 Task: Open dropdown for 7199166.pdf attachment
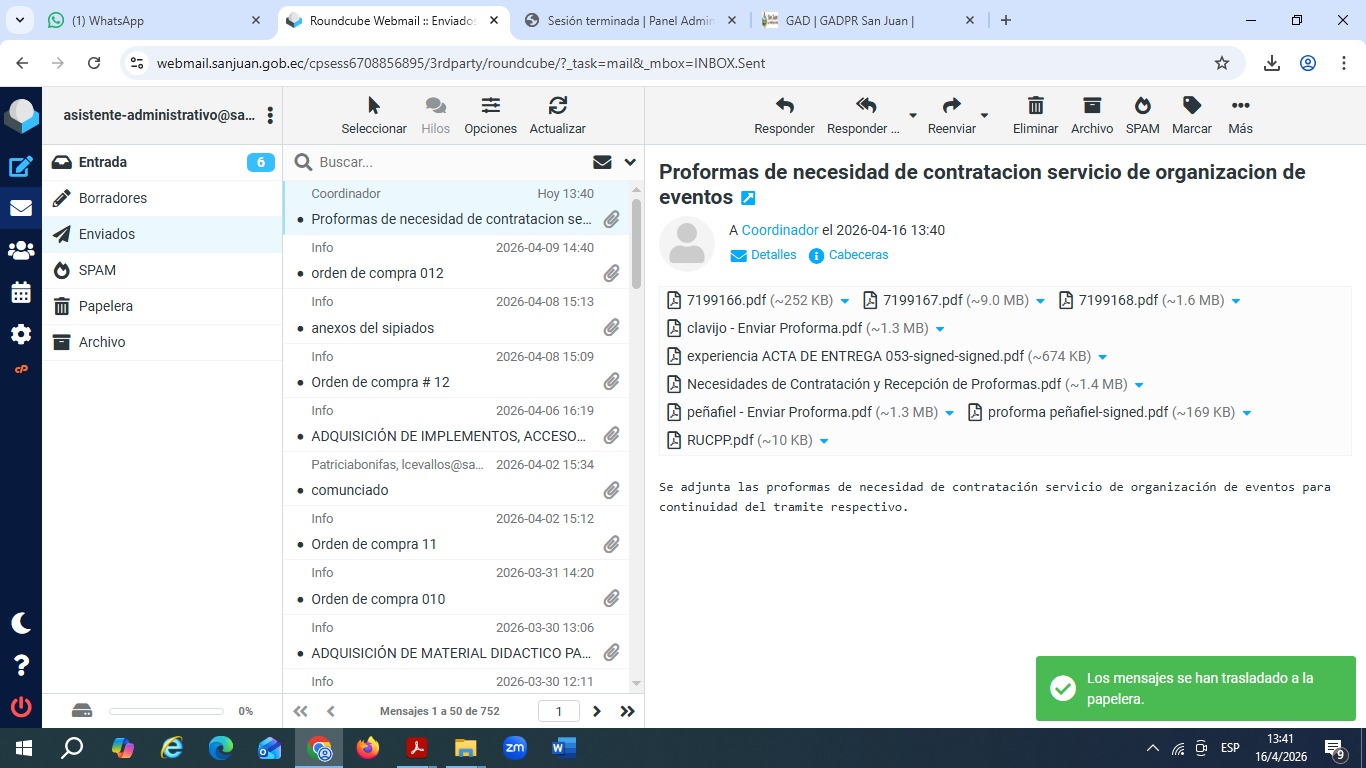(x=845, y=301)
